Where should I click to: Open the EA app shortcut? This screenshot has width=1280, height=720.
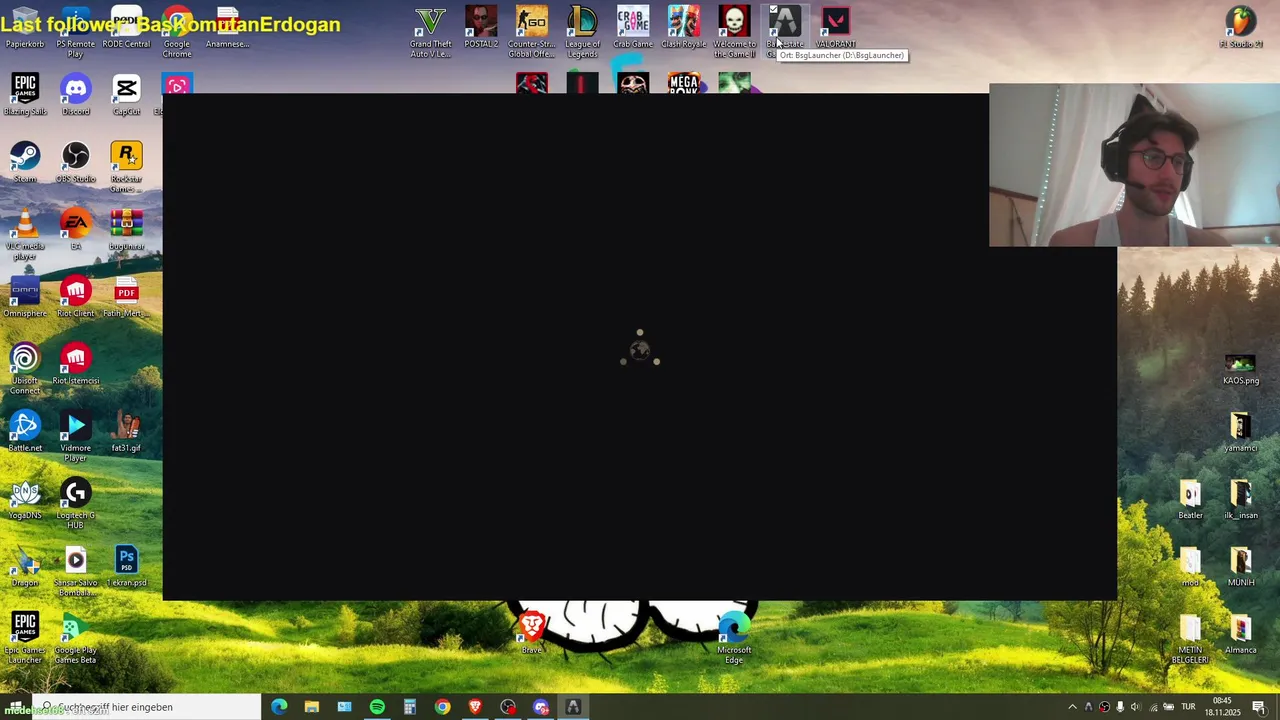pos(75,229)
